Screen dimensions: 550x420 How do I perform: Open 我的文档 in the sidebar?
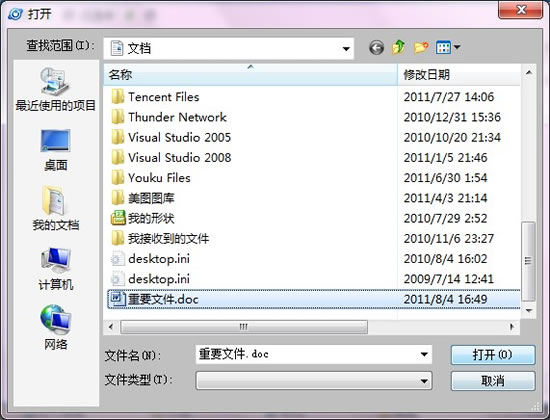click(55, 208)
